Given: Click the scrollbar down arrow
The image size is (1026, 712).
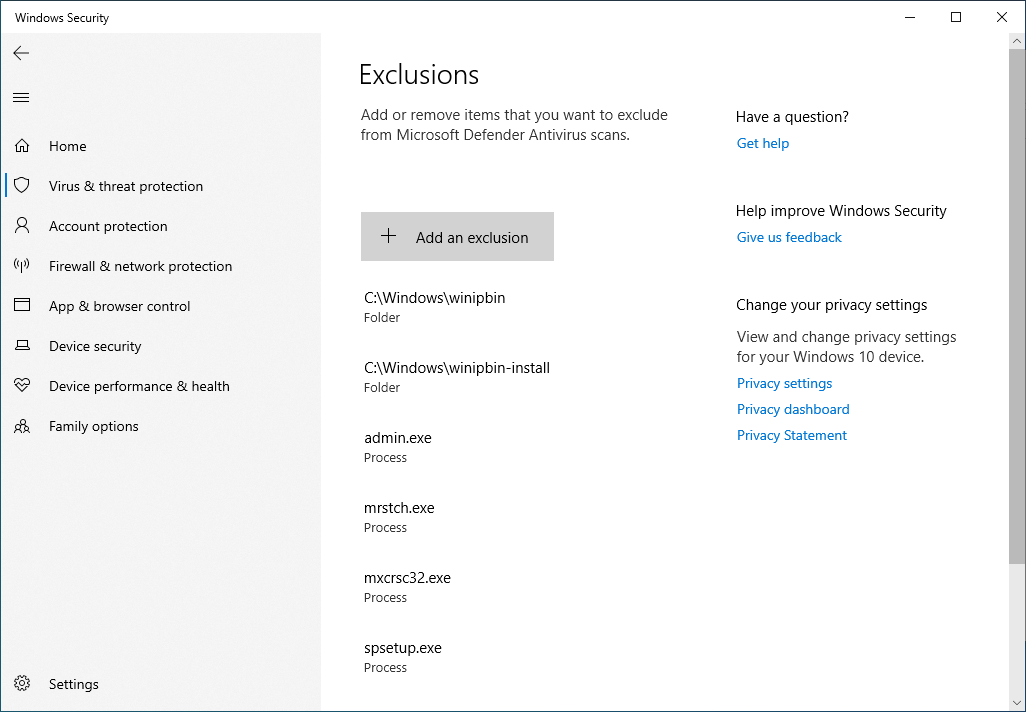Looking at the screenshot, I should click(1017, 704).
